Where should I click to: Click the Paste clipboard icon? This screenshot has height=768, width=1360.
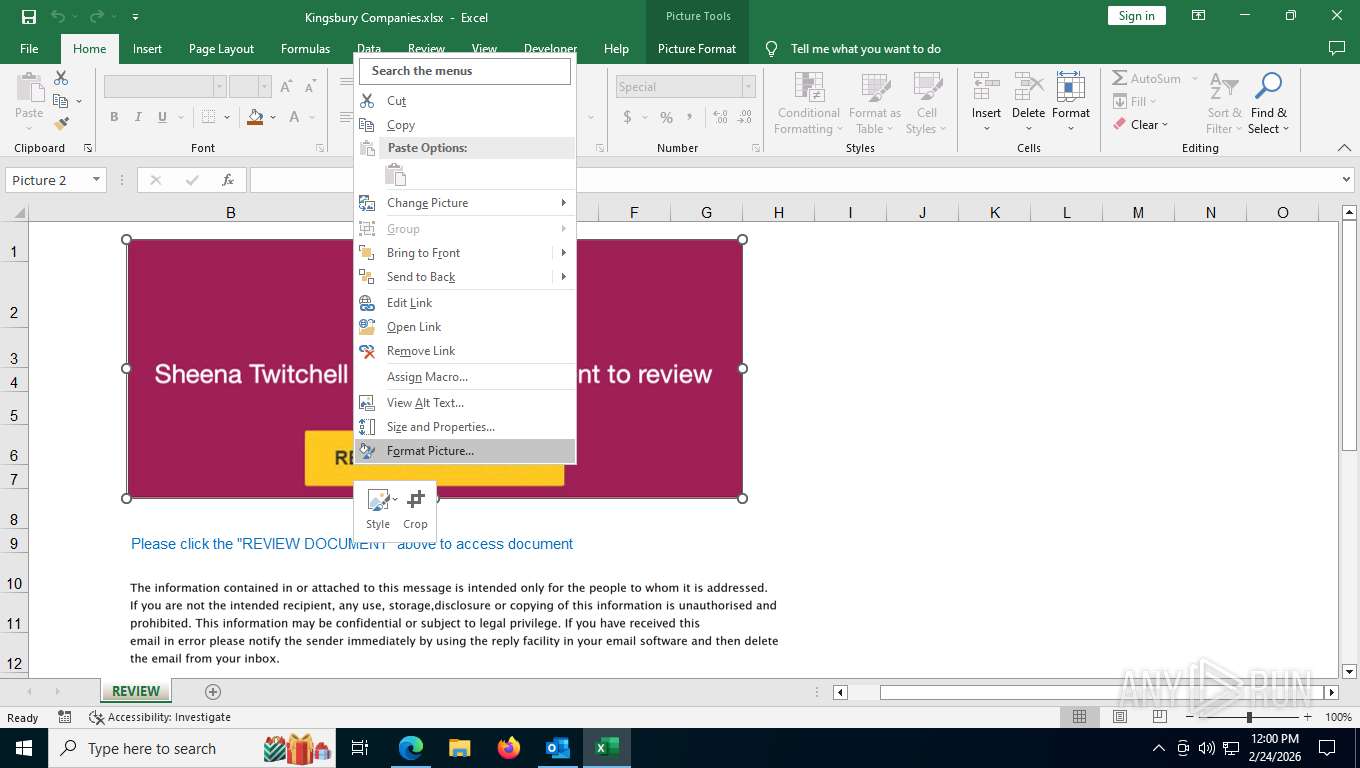click(x=29, y=88)
